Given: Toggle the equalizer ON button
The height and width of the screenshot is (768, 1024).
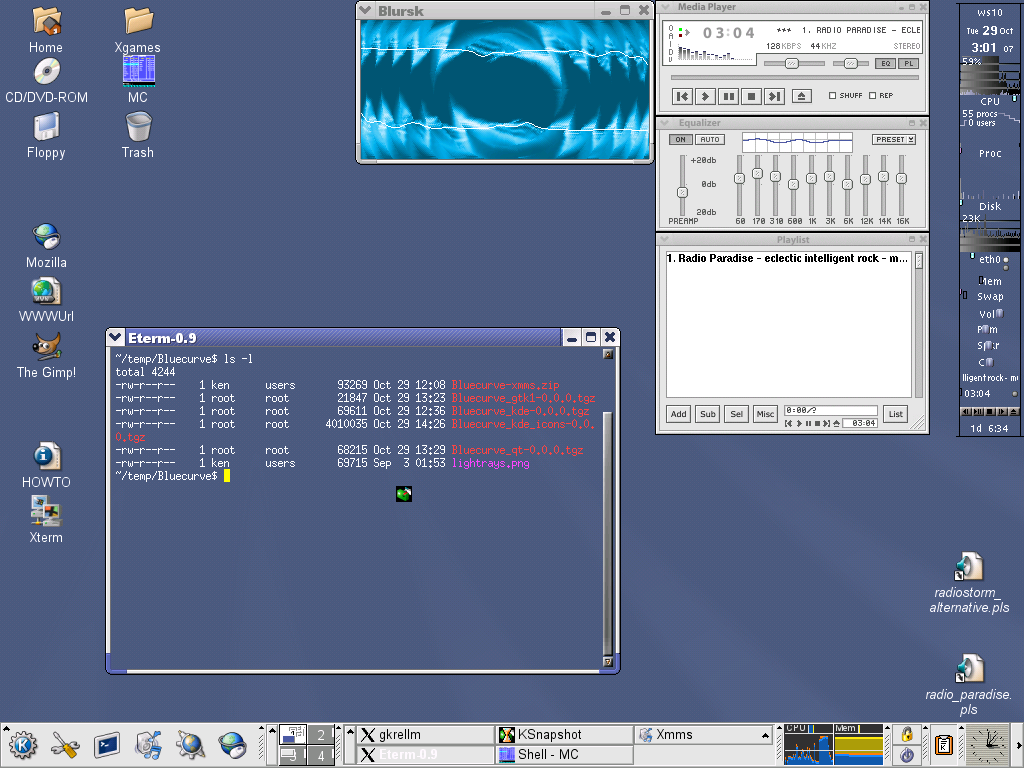Looking at the screenshot, I should 680,140.
